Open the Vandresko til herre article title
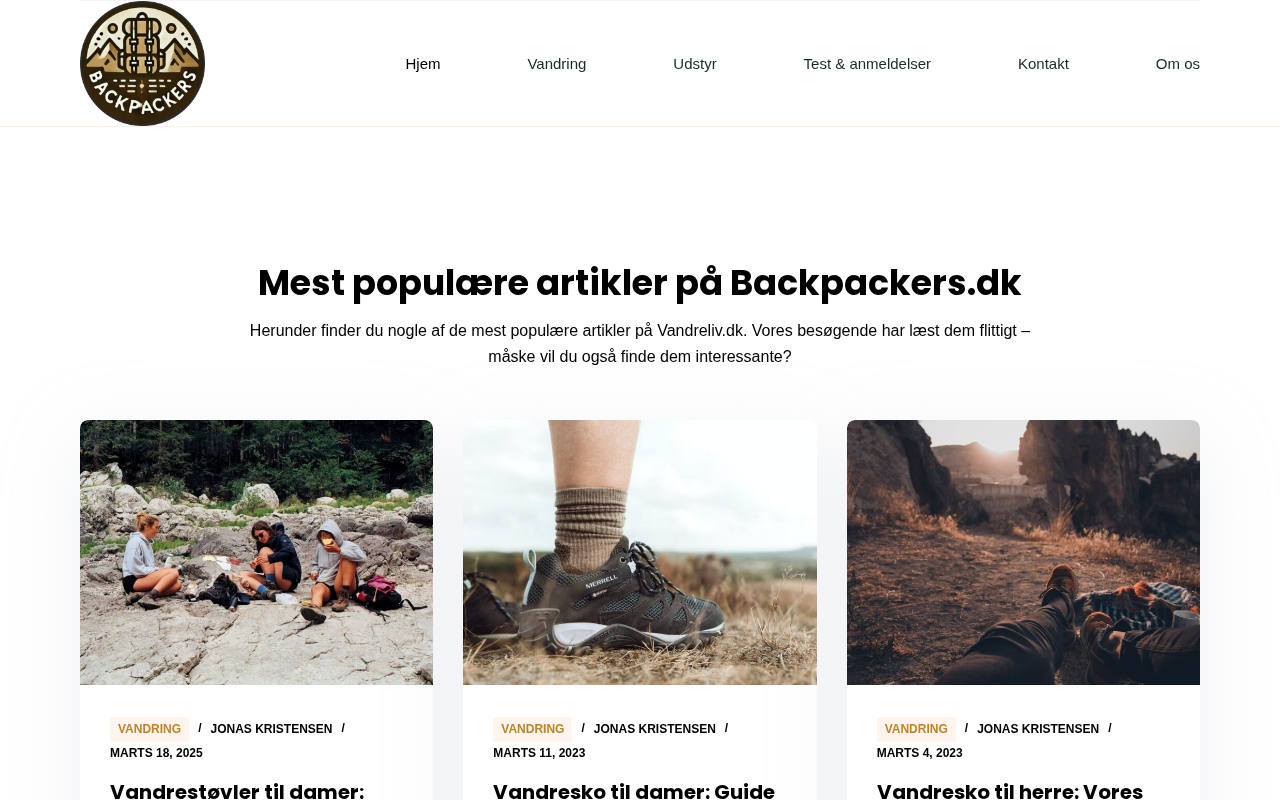This screenshot has height=800, width=1280. coord(1010,791)
